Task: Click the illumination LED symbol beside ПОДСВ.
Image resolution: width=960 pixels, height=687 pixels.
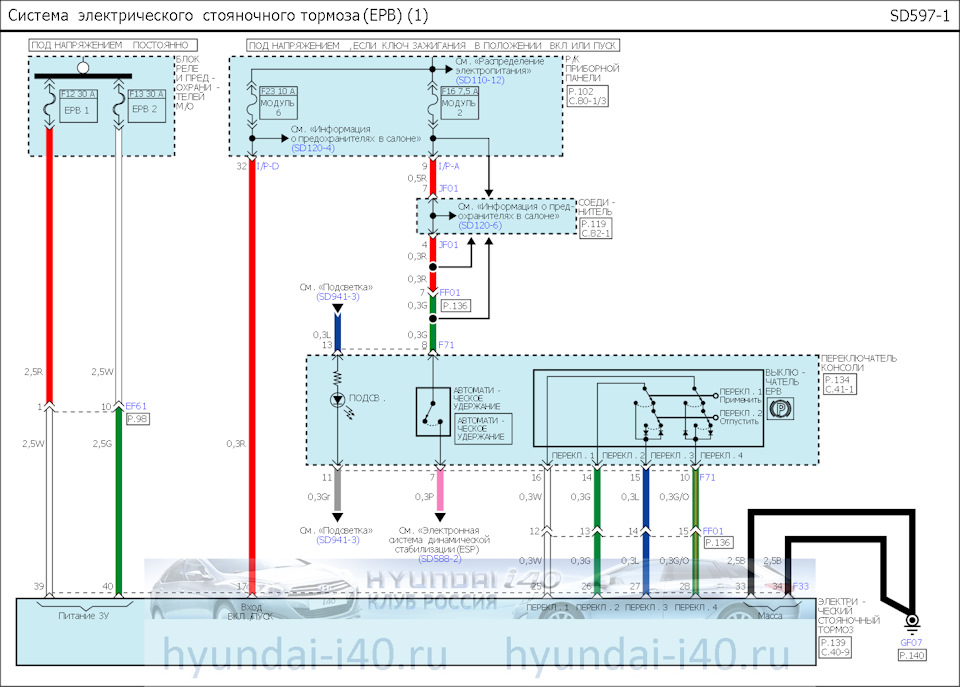Action: [337, 400]
